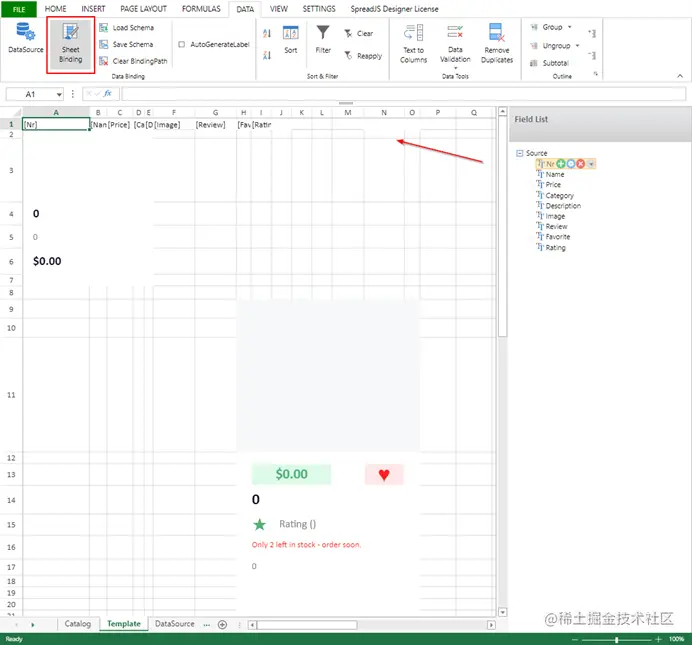Image resolution: width=692 pixels, height=645 pixels.
Task: Open the FILE menu
Action: tap(19, 9)
